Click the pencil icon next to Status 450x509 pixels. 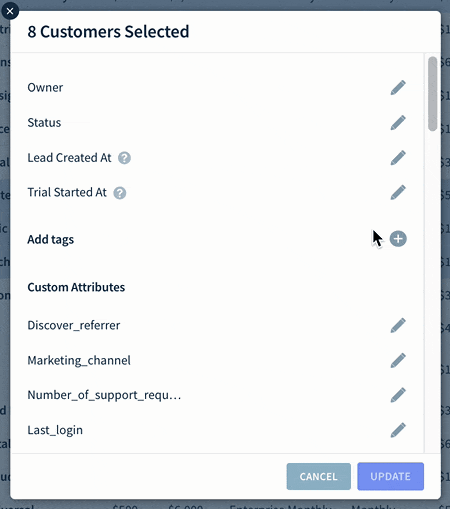[398, 123]
